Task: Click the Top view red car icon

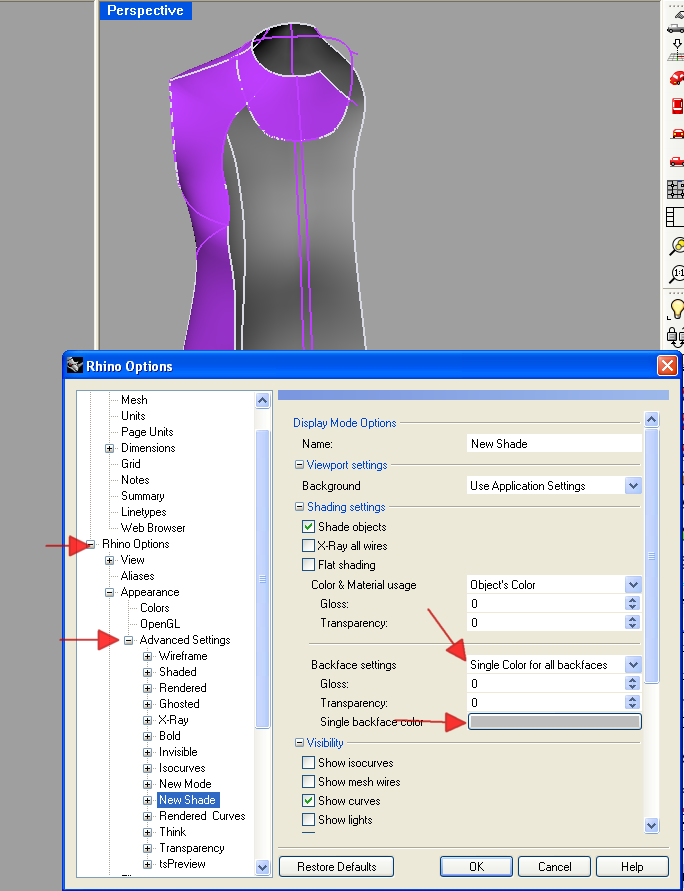Action: click(676, 105)
